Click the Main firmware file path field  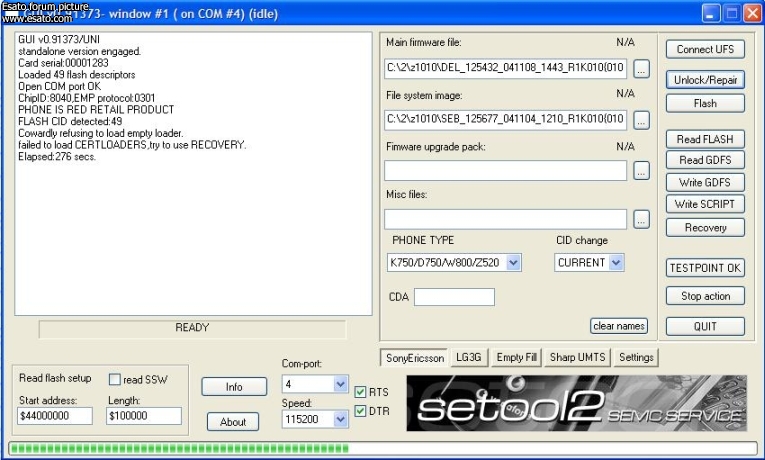point(505,68)
